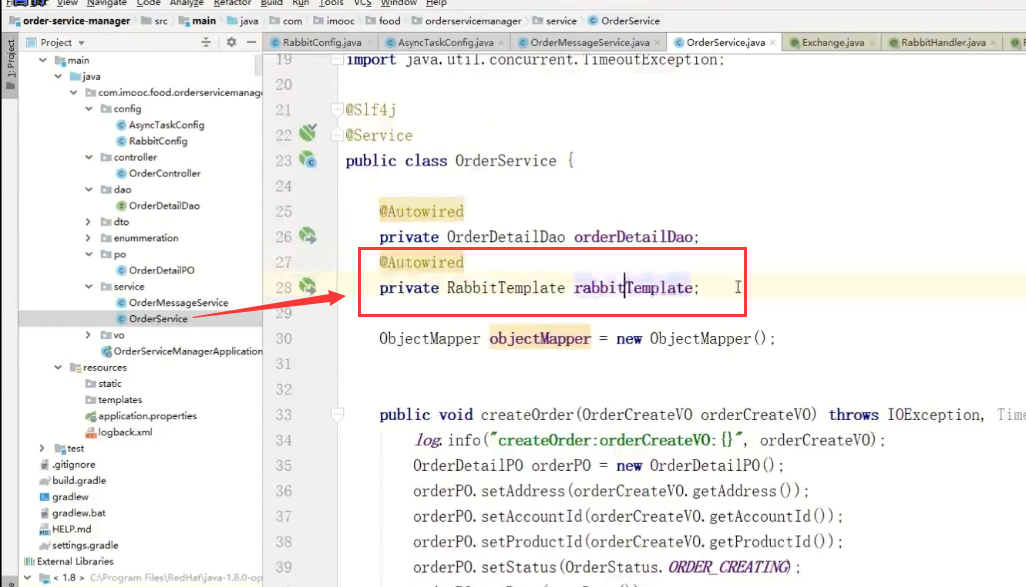Click order-service-manager breadcrumb
The height and width of the screenshot is (587, 1026).
[69, 21]
